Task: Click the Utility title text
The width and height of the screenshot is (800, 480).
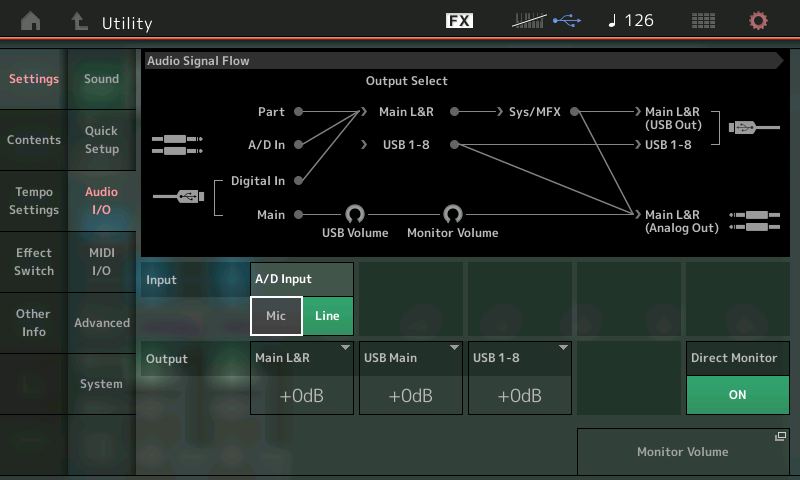Action: click(x=127, y=23)
